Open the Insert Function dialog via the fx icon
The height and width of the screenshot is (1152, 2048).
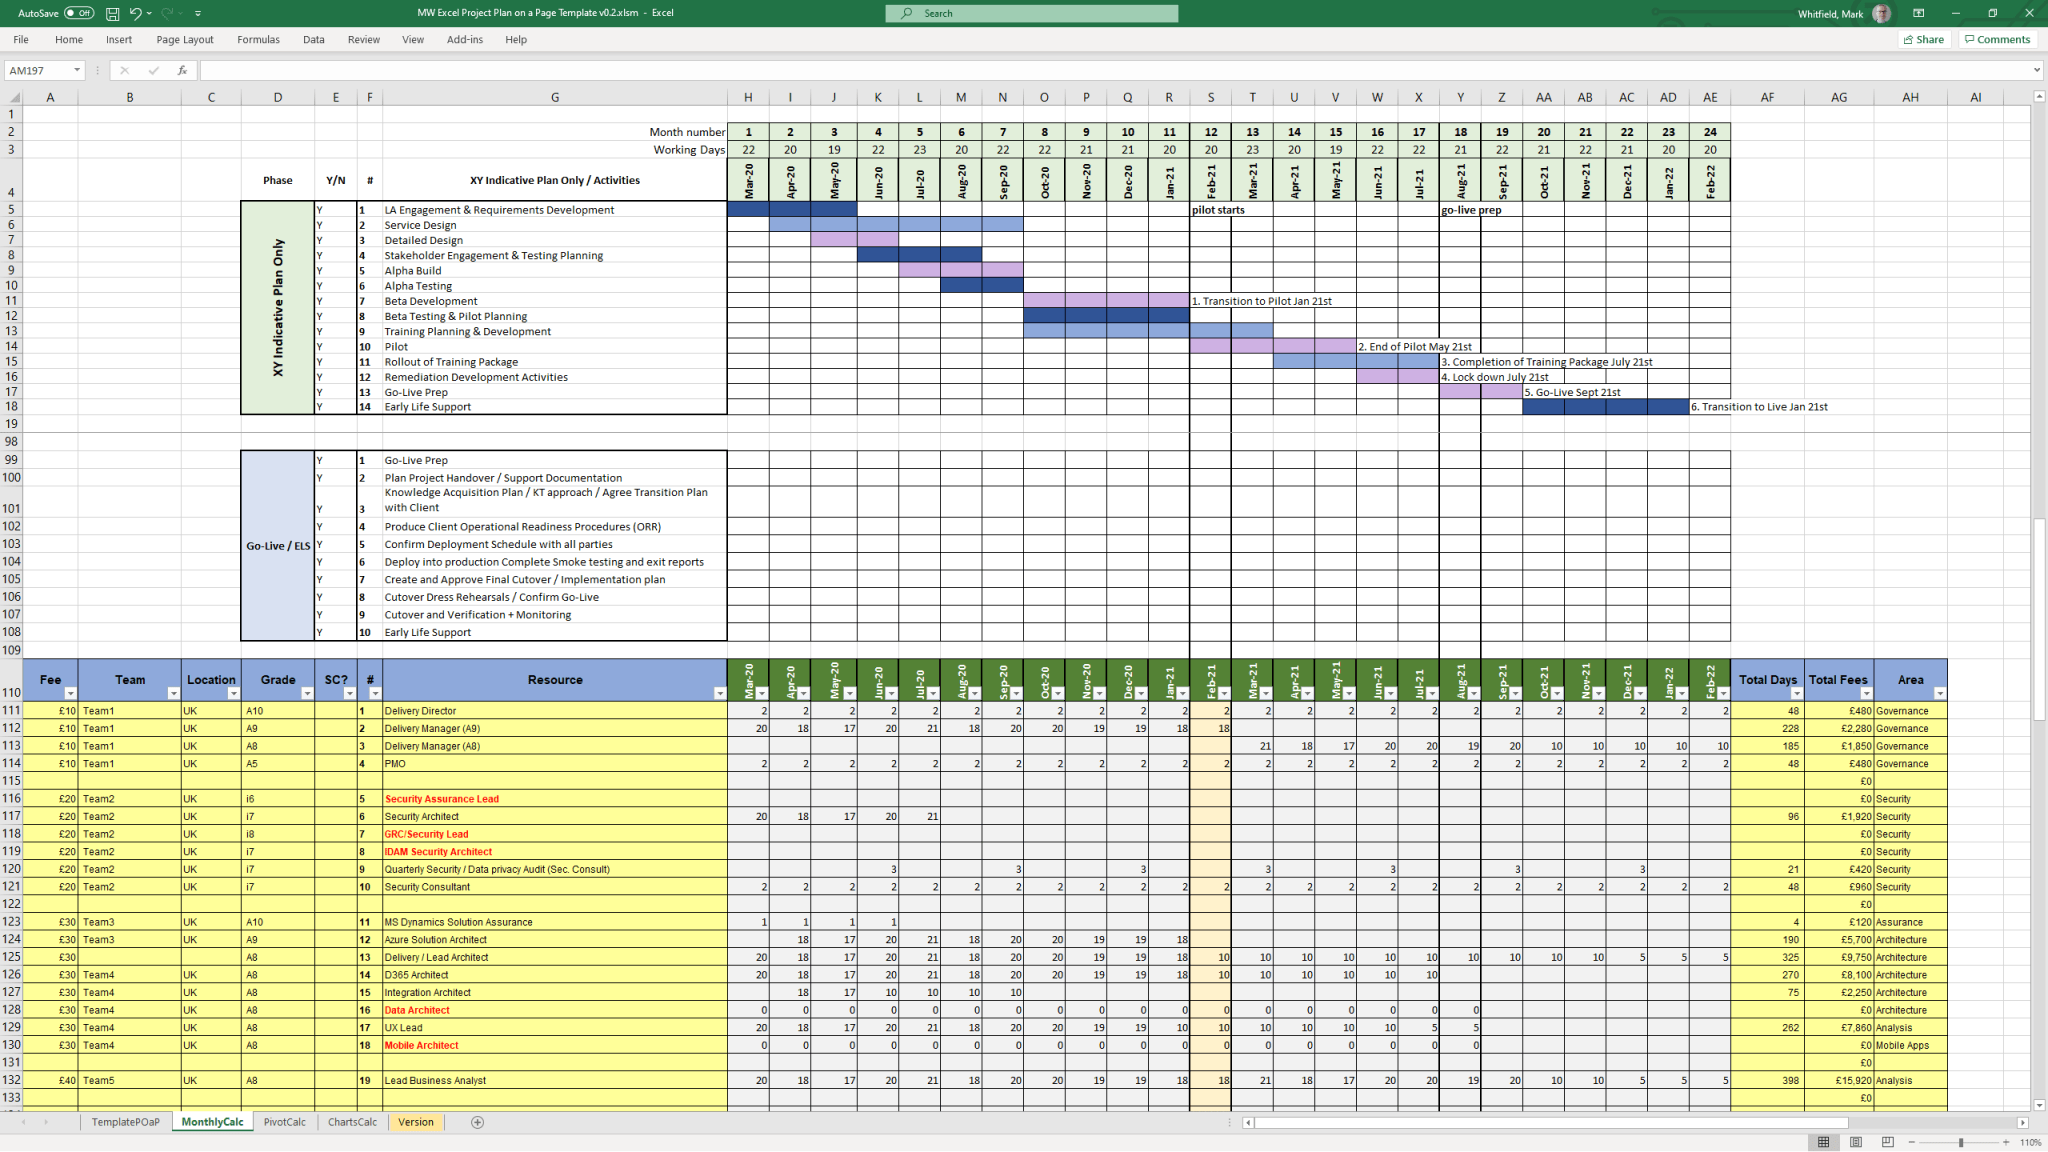[x=181, y=70]
